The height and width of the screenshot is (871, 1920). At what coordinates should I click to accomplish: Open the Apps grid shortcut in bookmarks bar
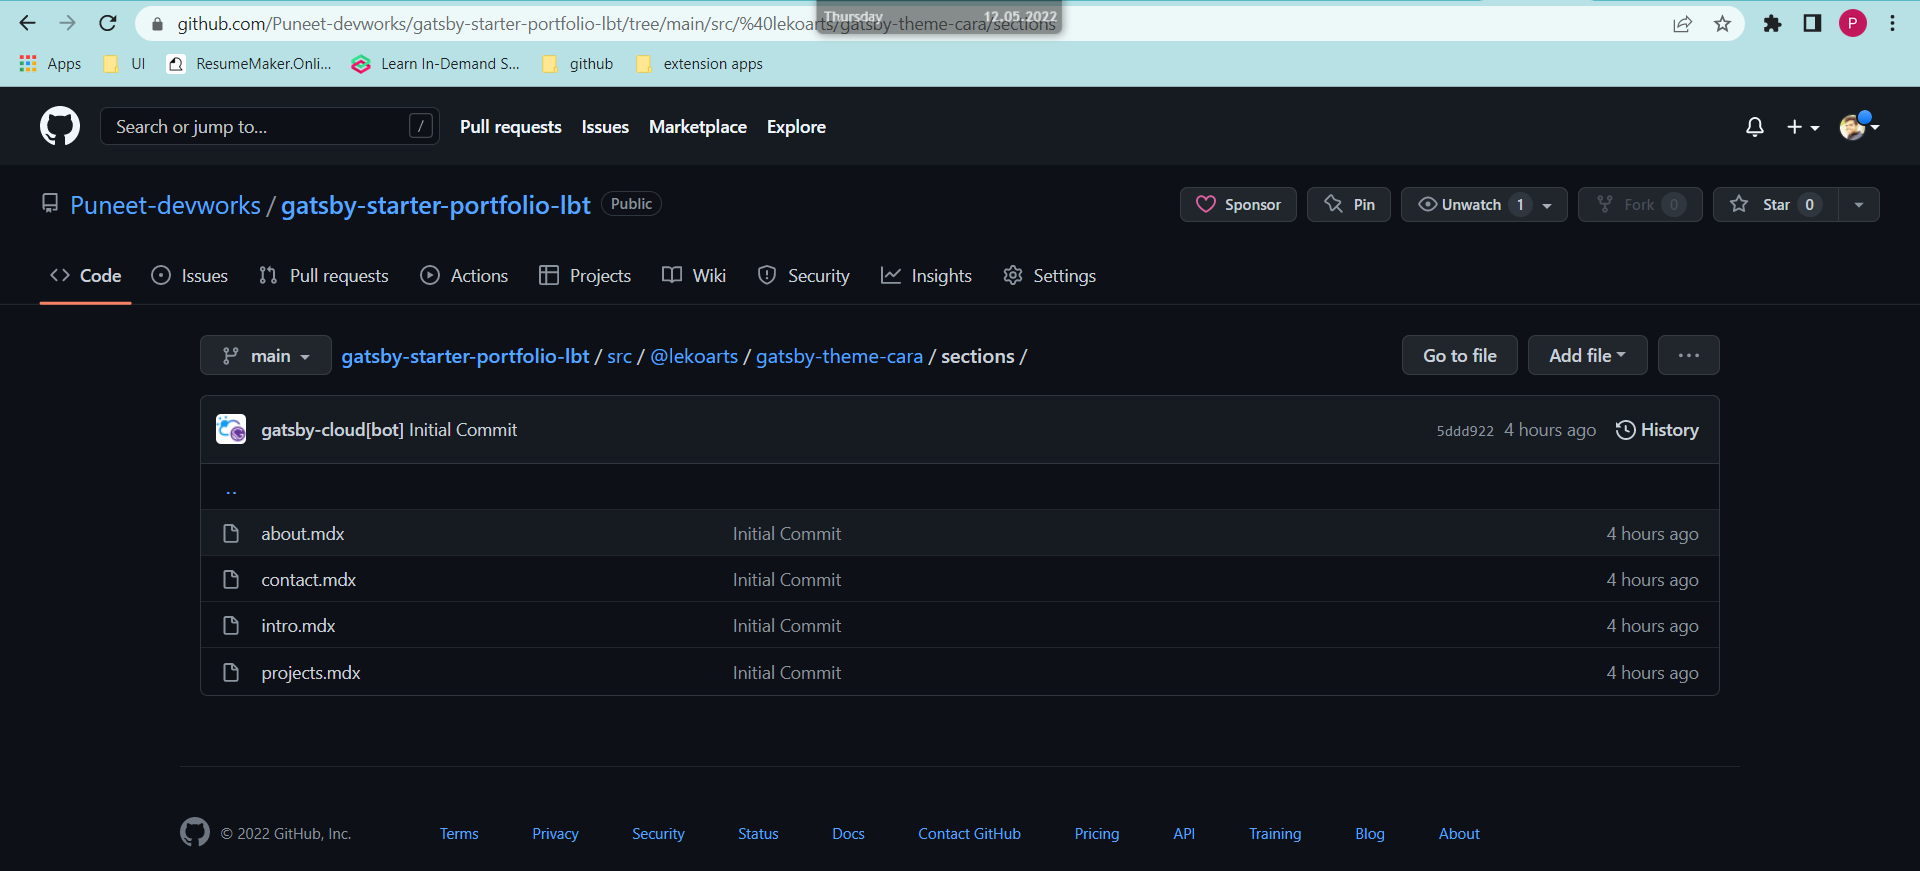point(50,64)
